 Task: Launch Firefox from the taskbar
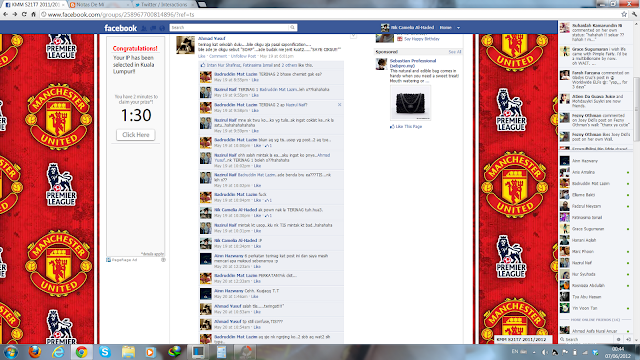[35, 352]
